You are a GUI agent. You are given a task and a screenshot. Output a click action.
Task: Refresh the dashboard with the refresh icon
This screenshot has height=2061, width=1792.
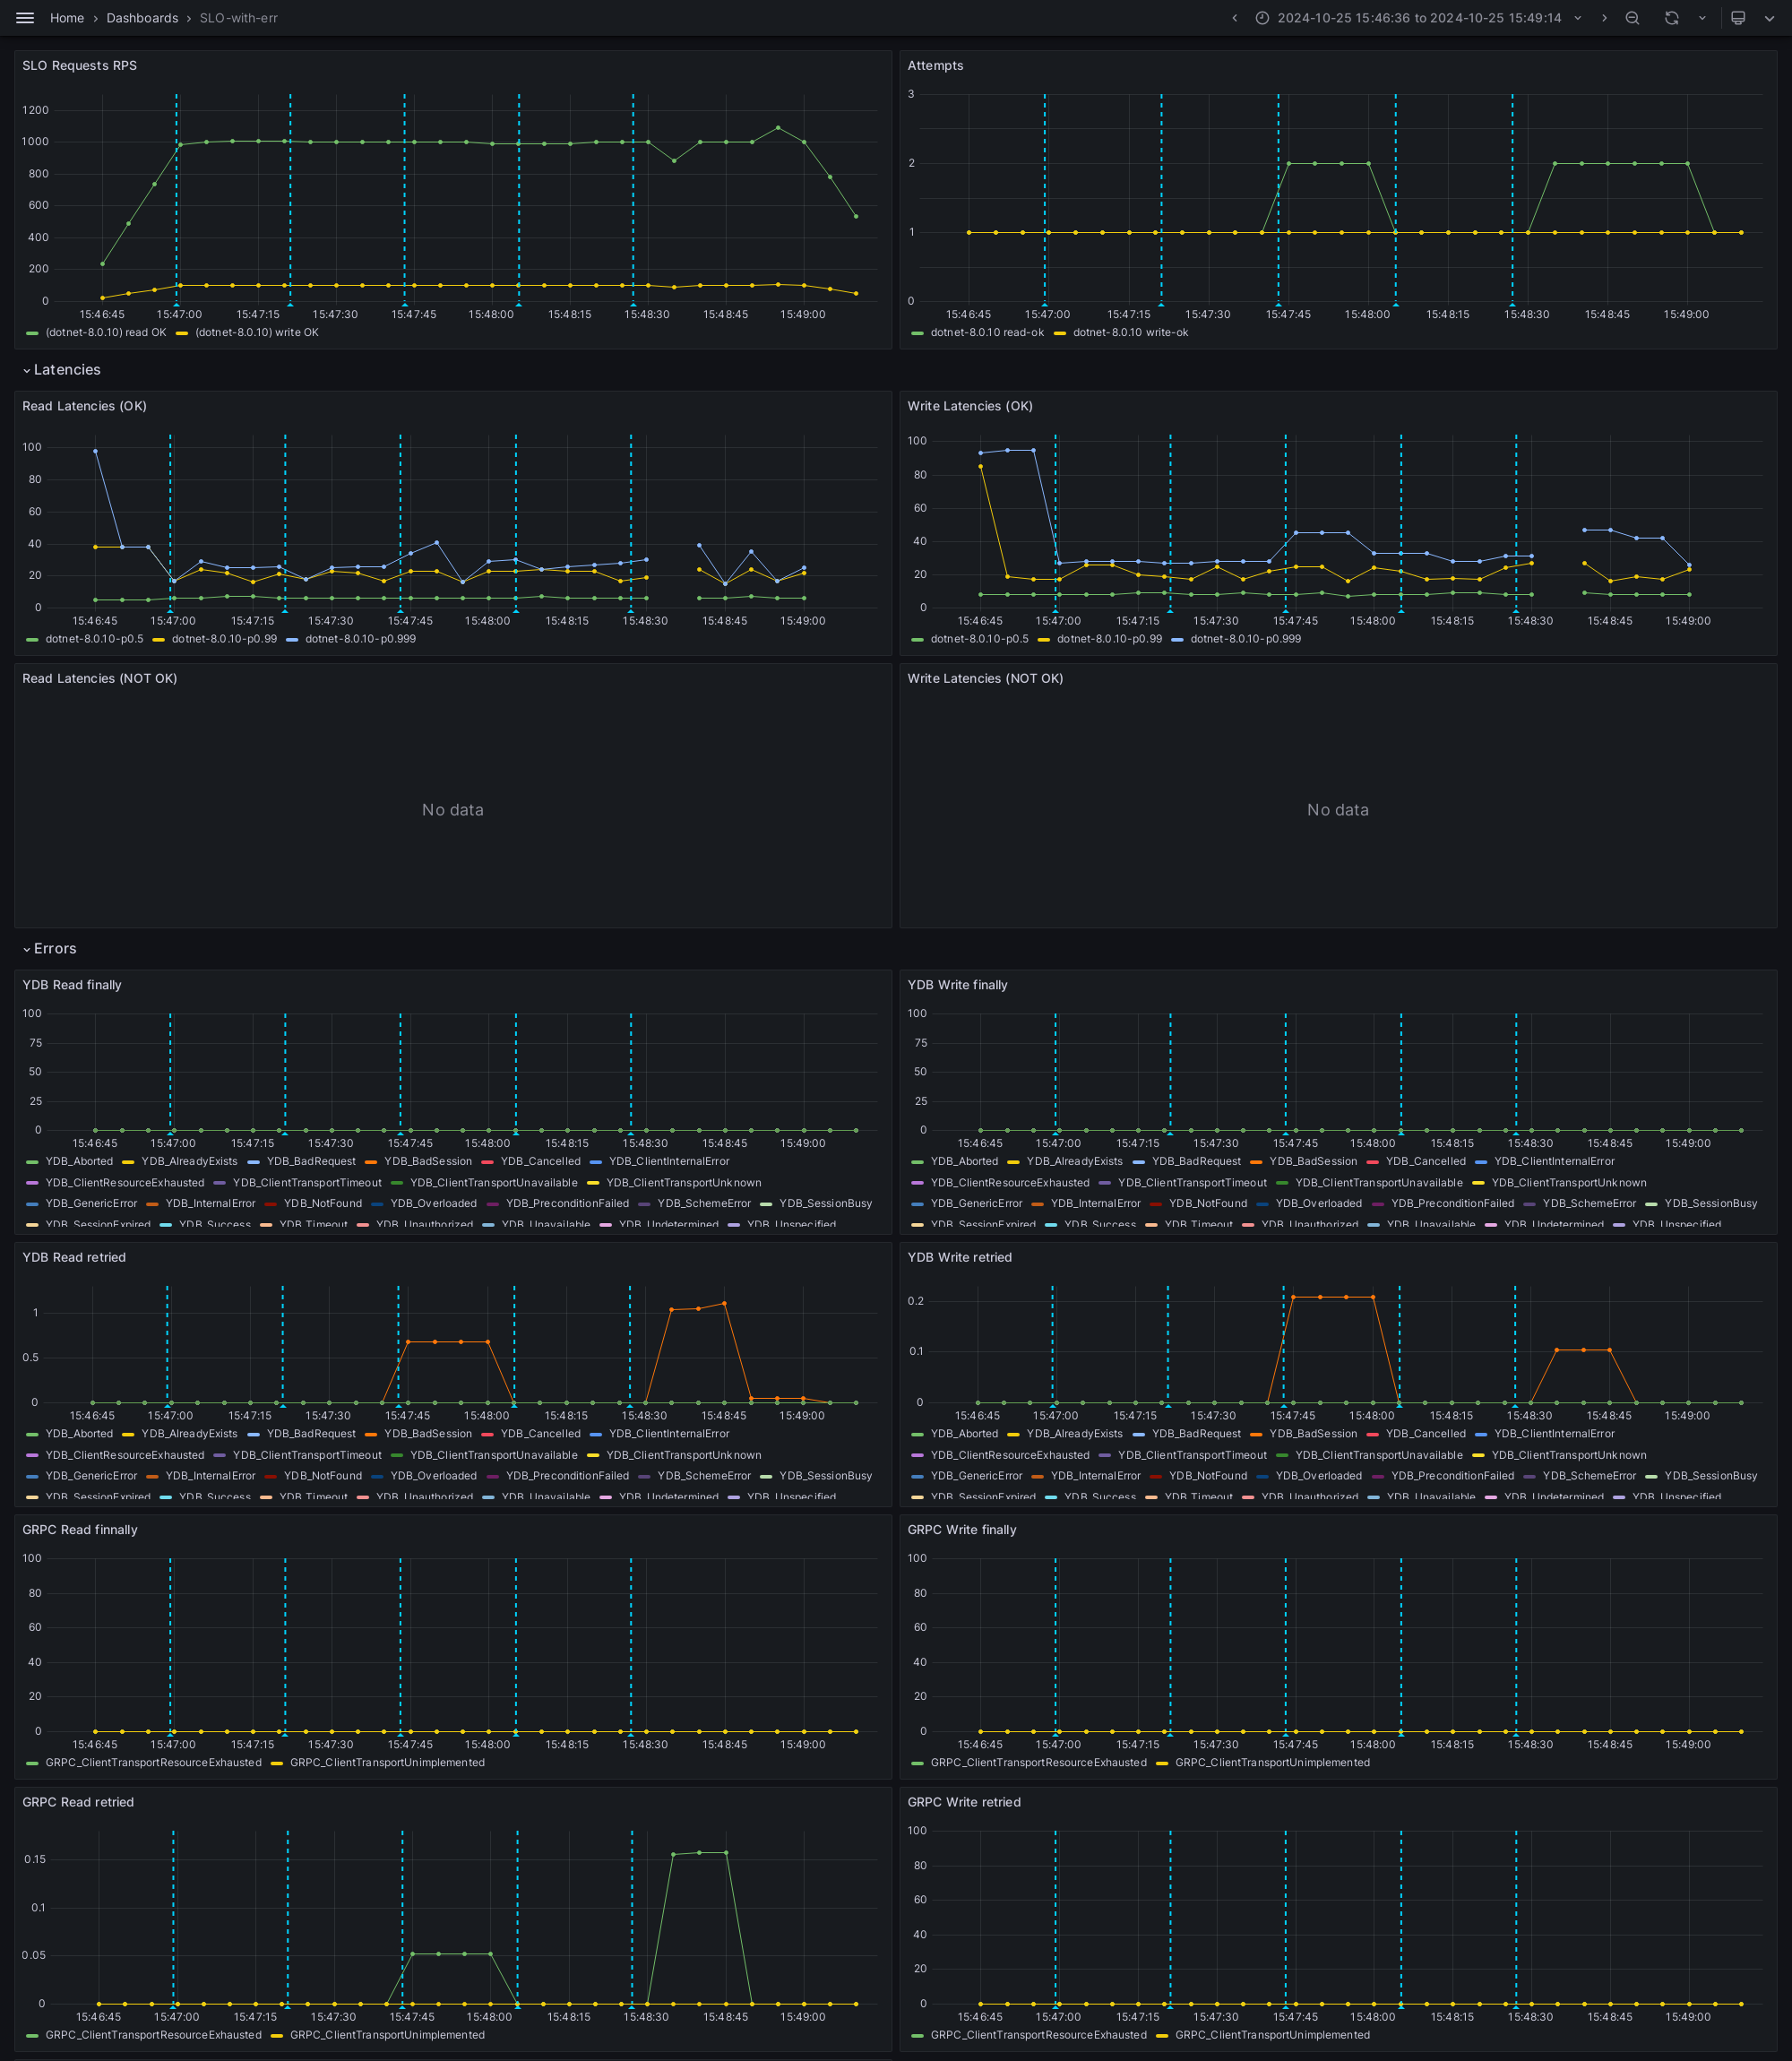1671,18
